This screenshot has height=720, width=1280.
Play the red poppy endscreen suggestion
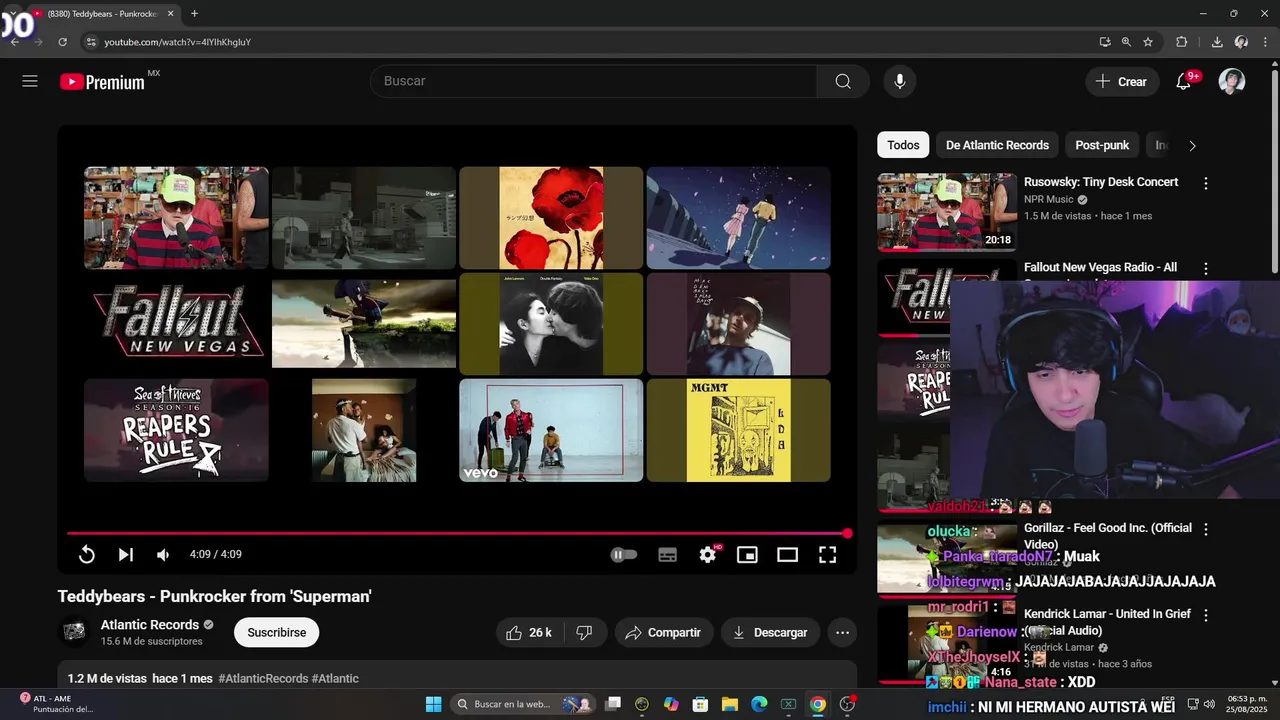[x=551, y=217]
